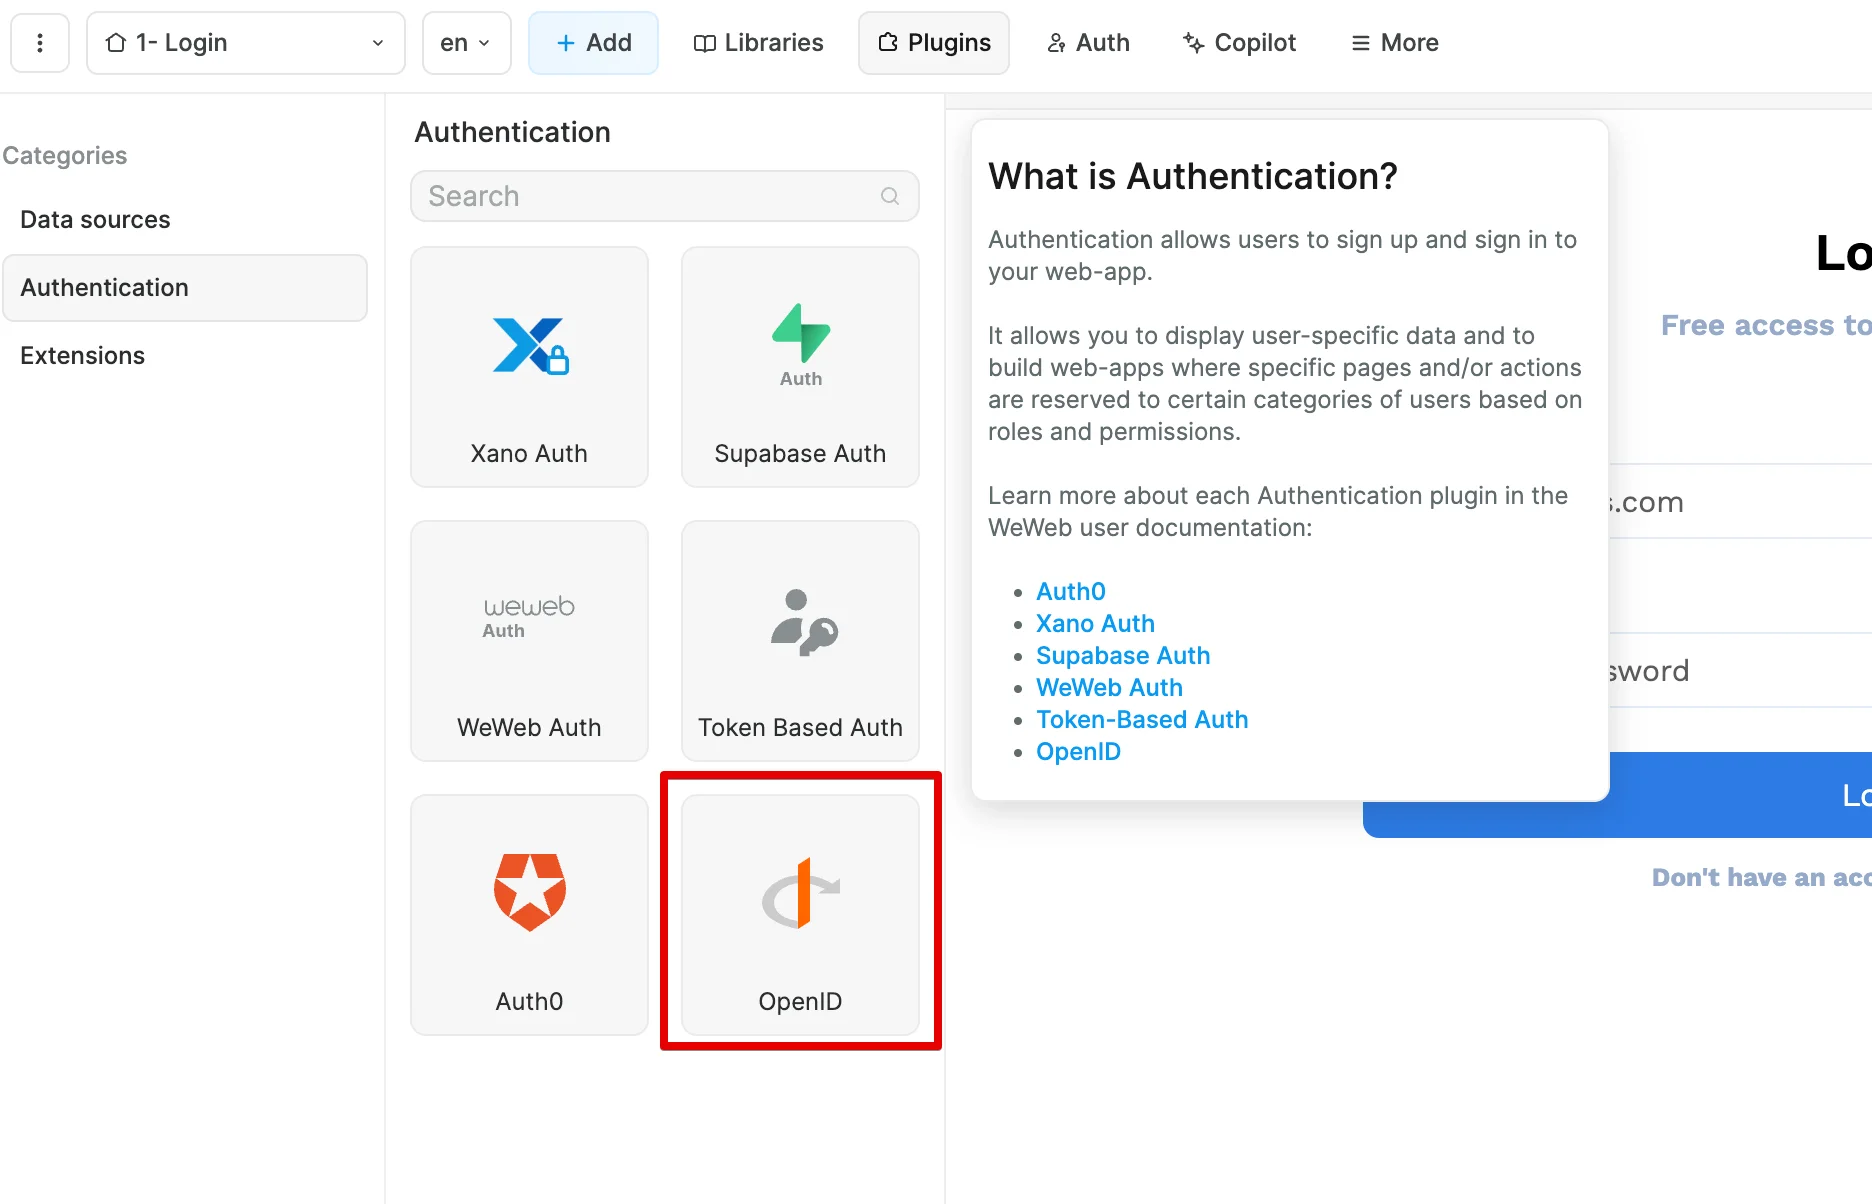Open the Token-Based Auth documentation link
Image resolution: width=1872 pixels, height=1204 pixels.
click(x=1142, y=719)
